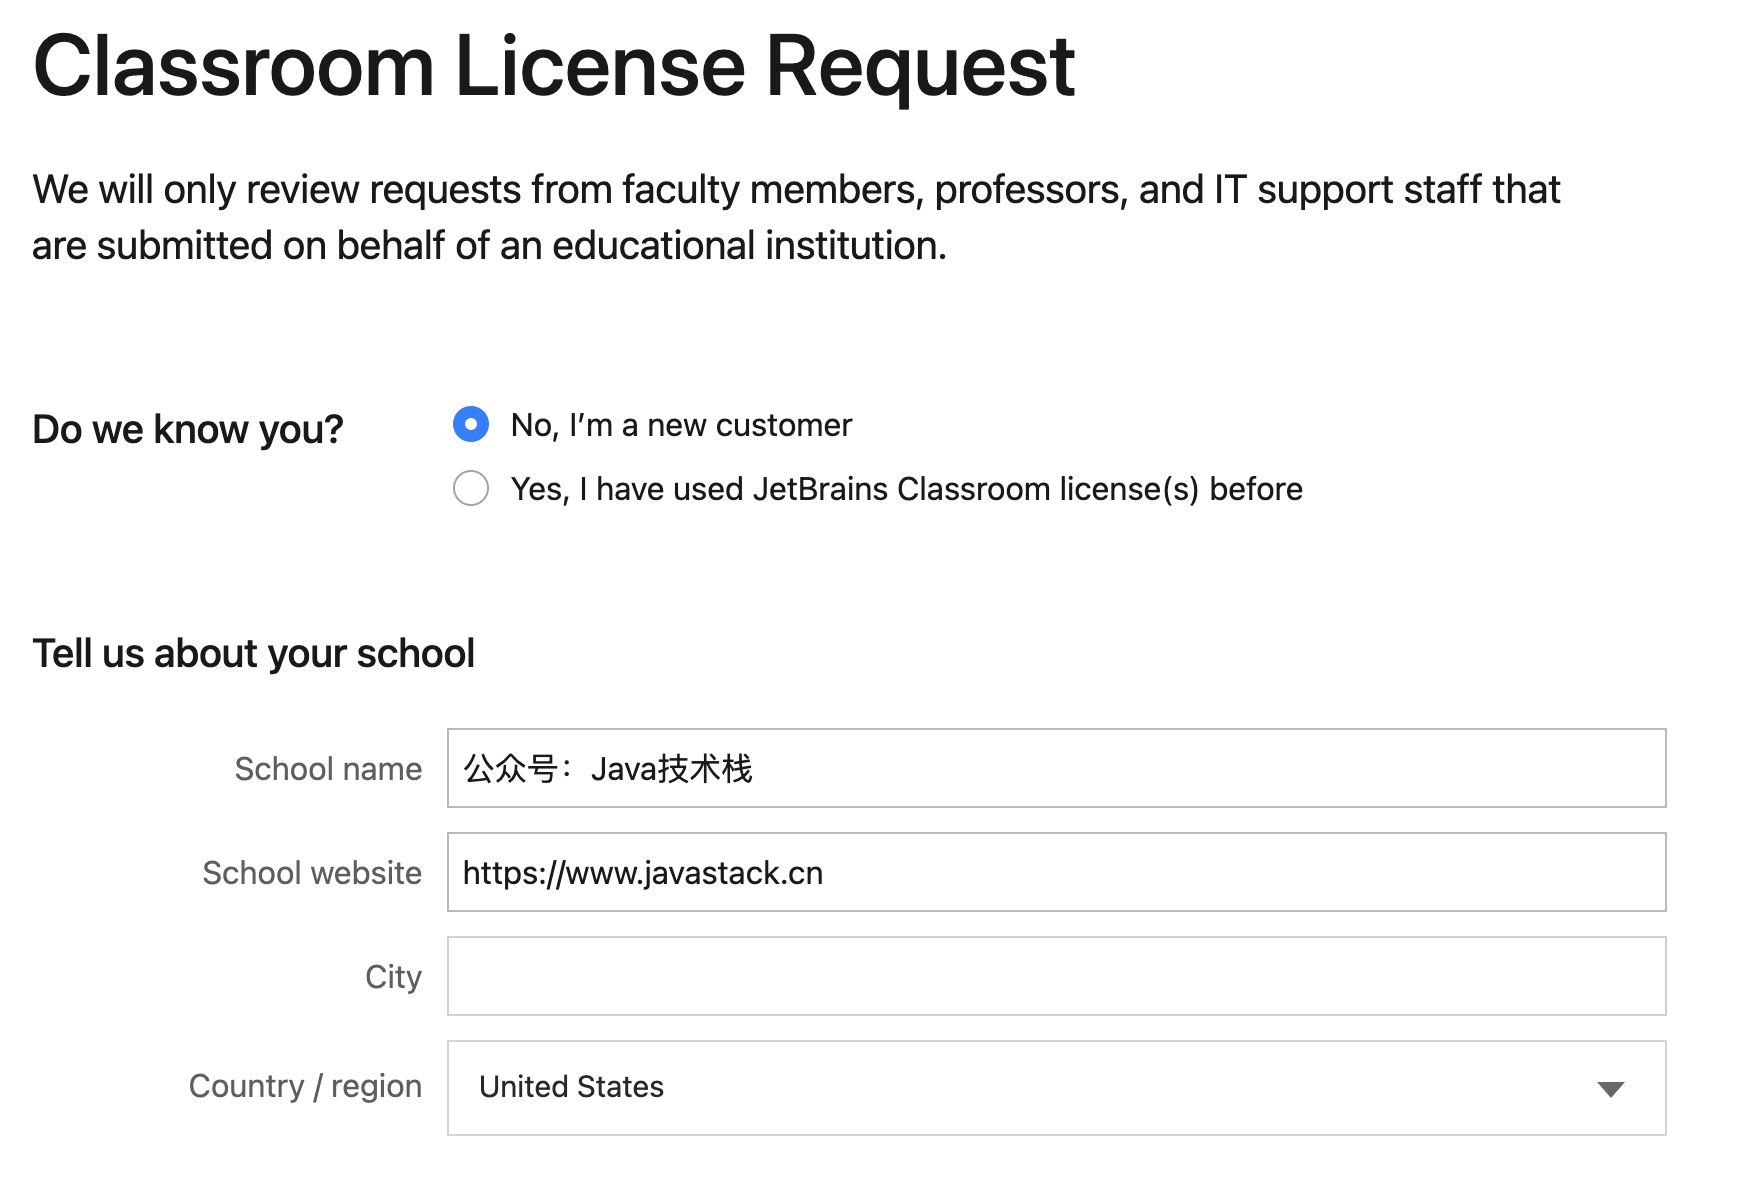The height and width of the screenshot is (1200, 1738).
Task: Click the "Do we know you?" question label
Action: coord(188,430)
